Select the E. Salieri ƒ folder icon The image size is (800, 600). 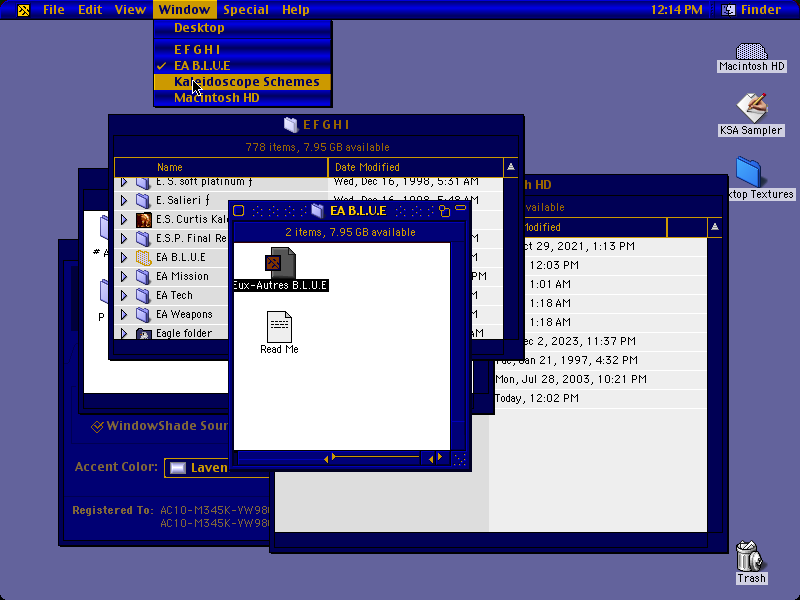[x=143, y=200]
